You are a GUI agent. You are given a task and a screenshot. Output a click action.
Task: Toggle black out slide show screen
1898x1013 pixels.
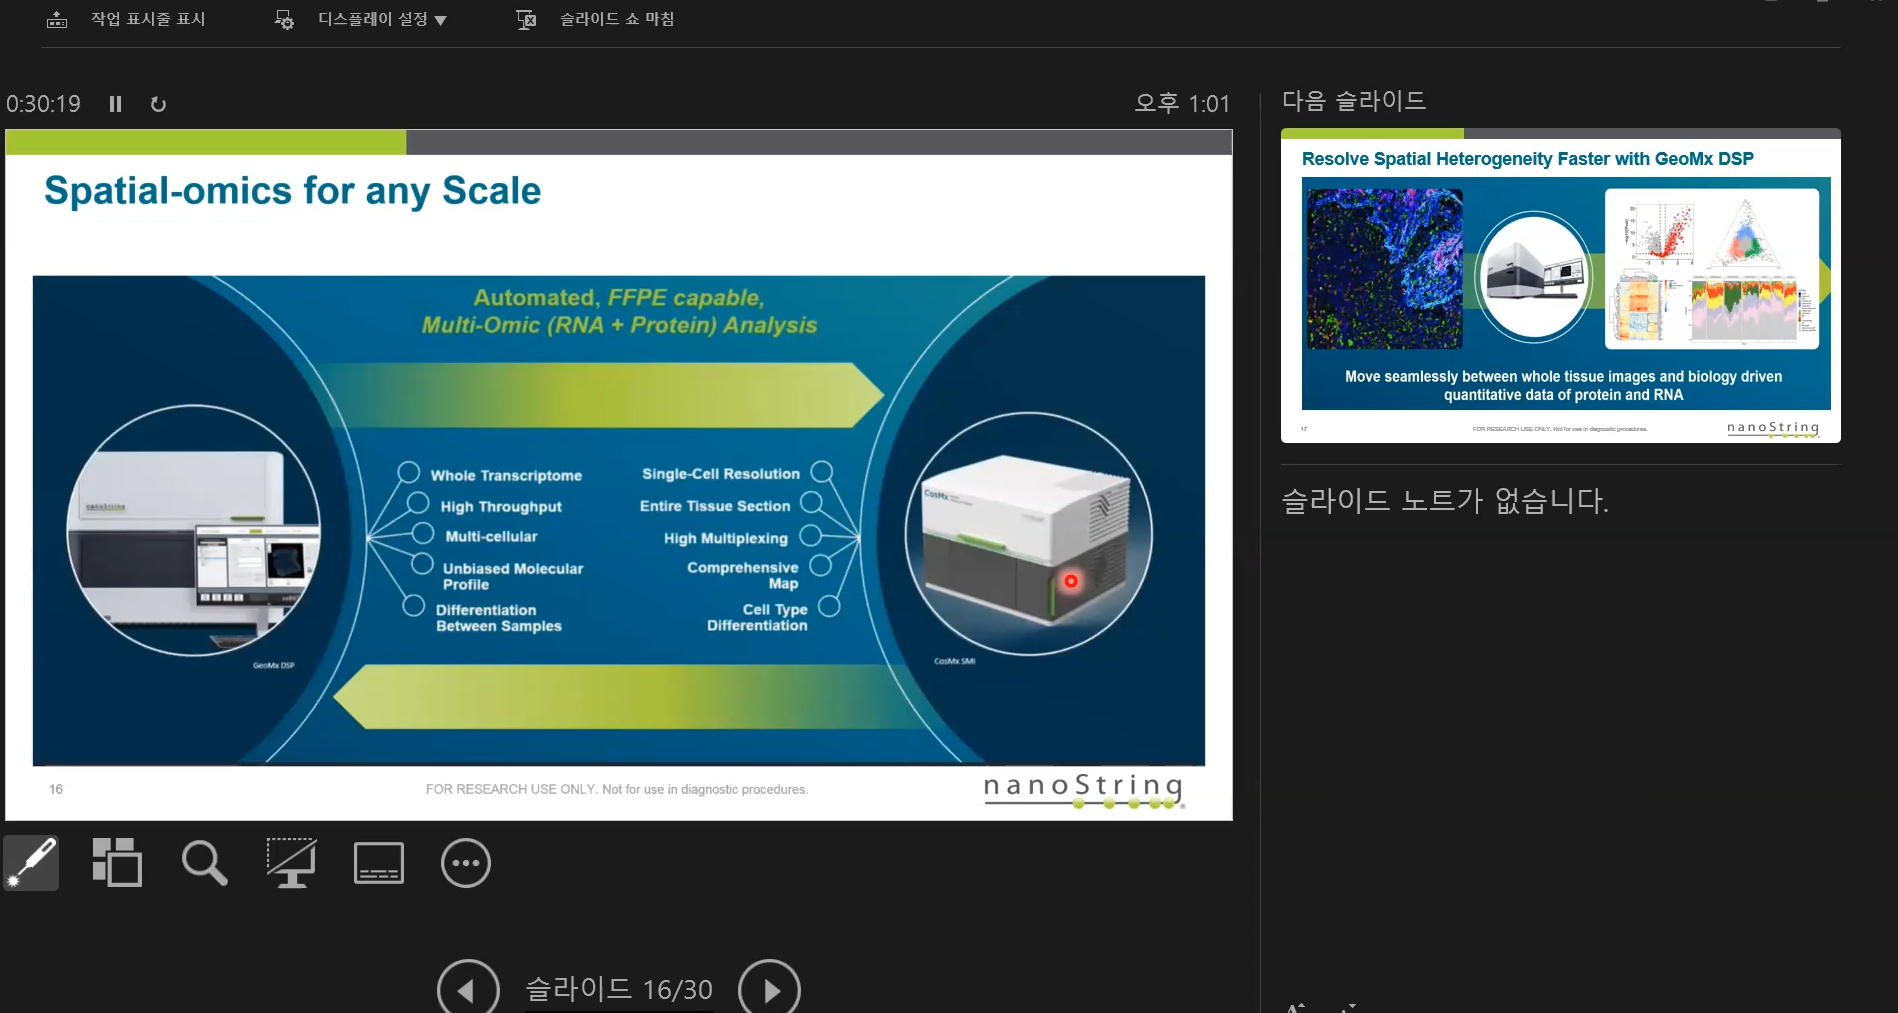pos(291,862)
